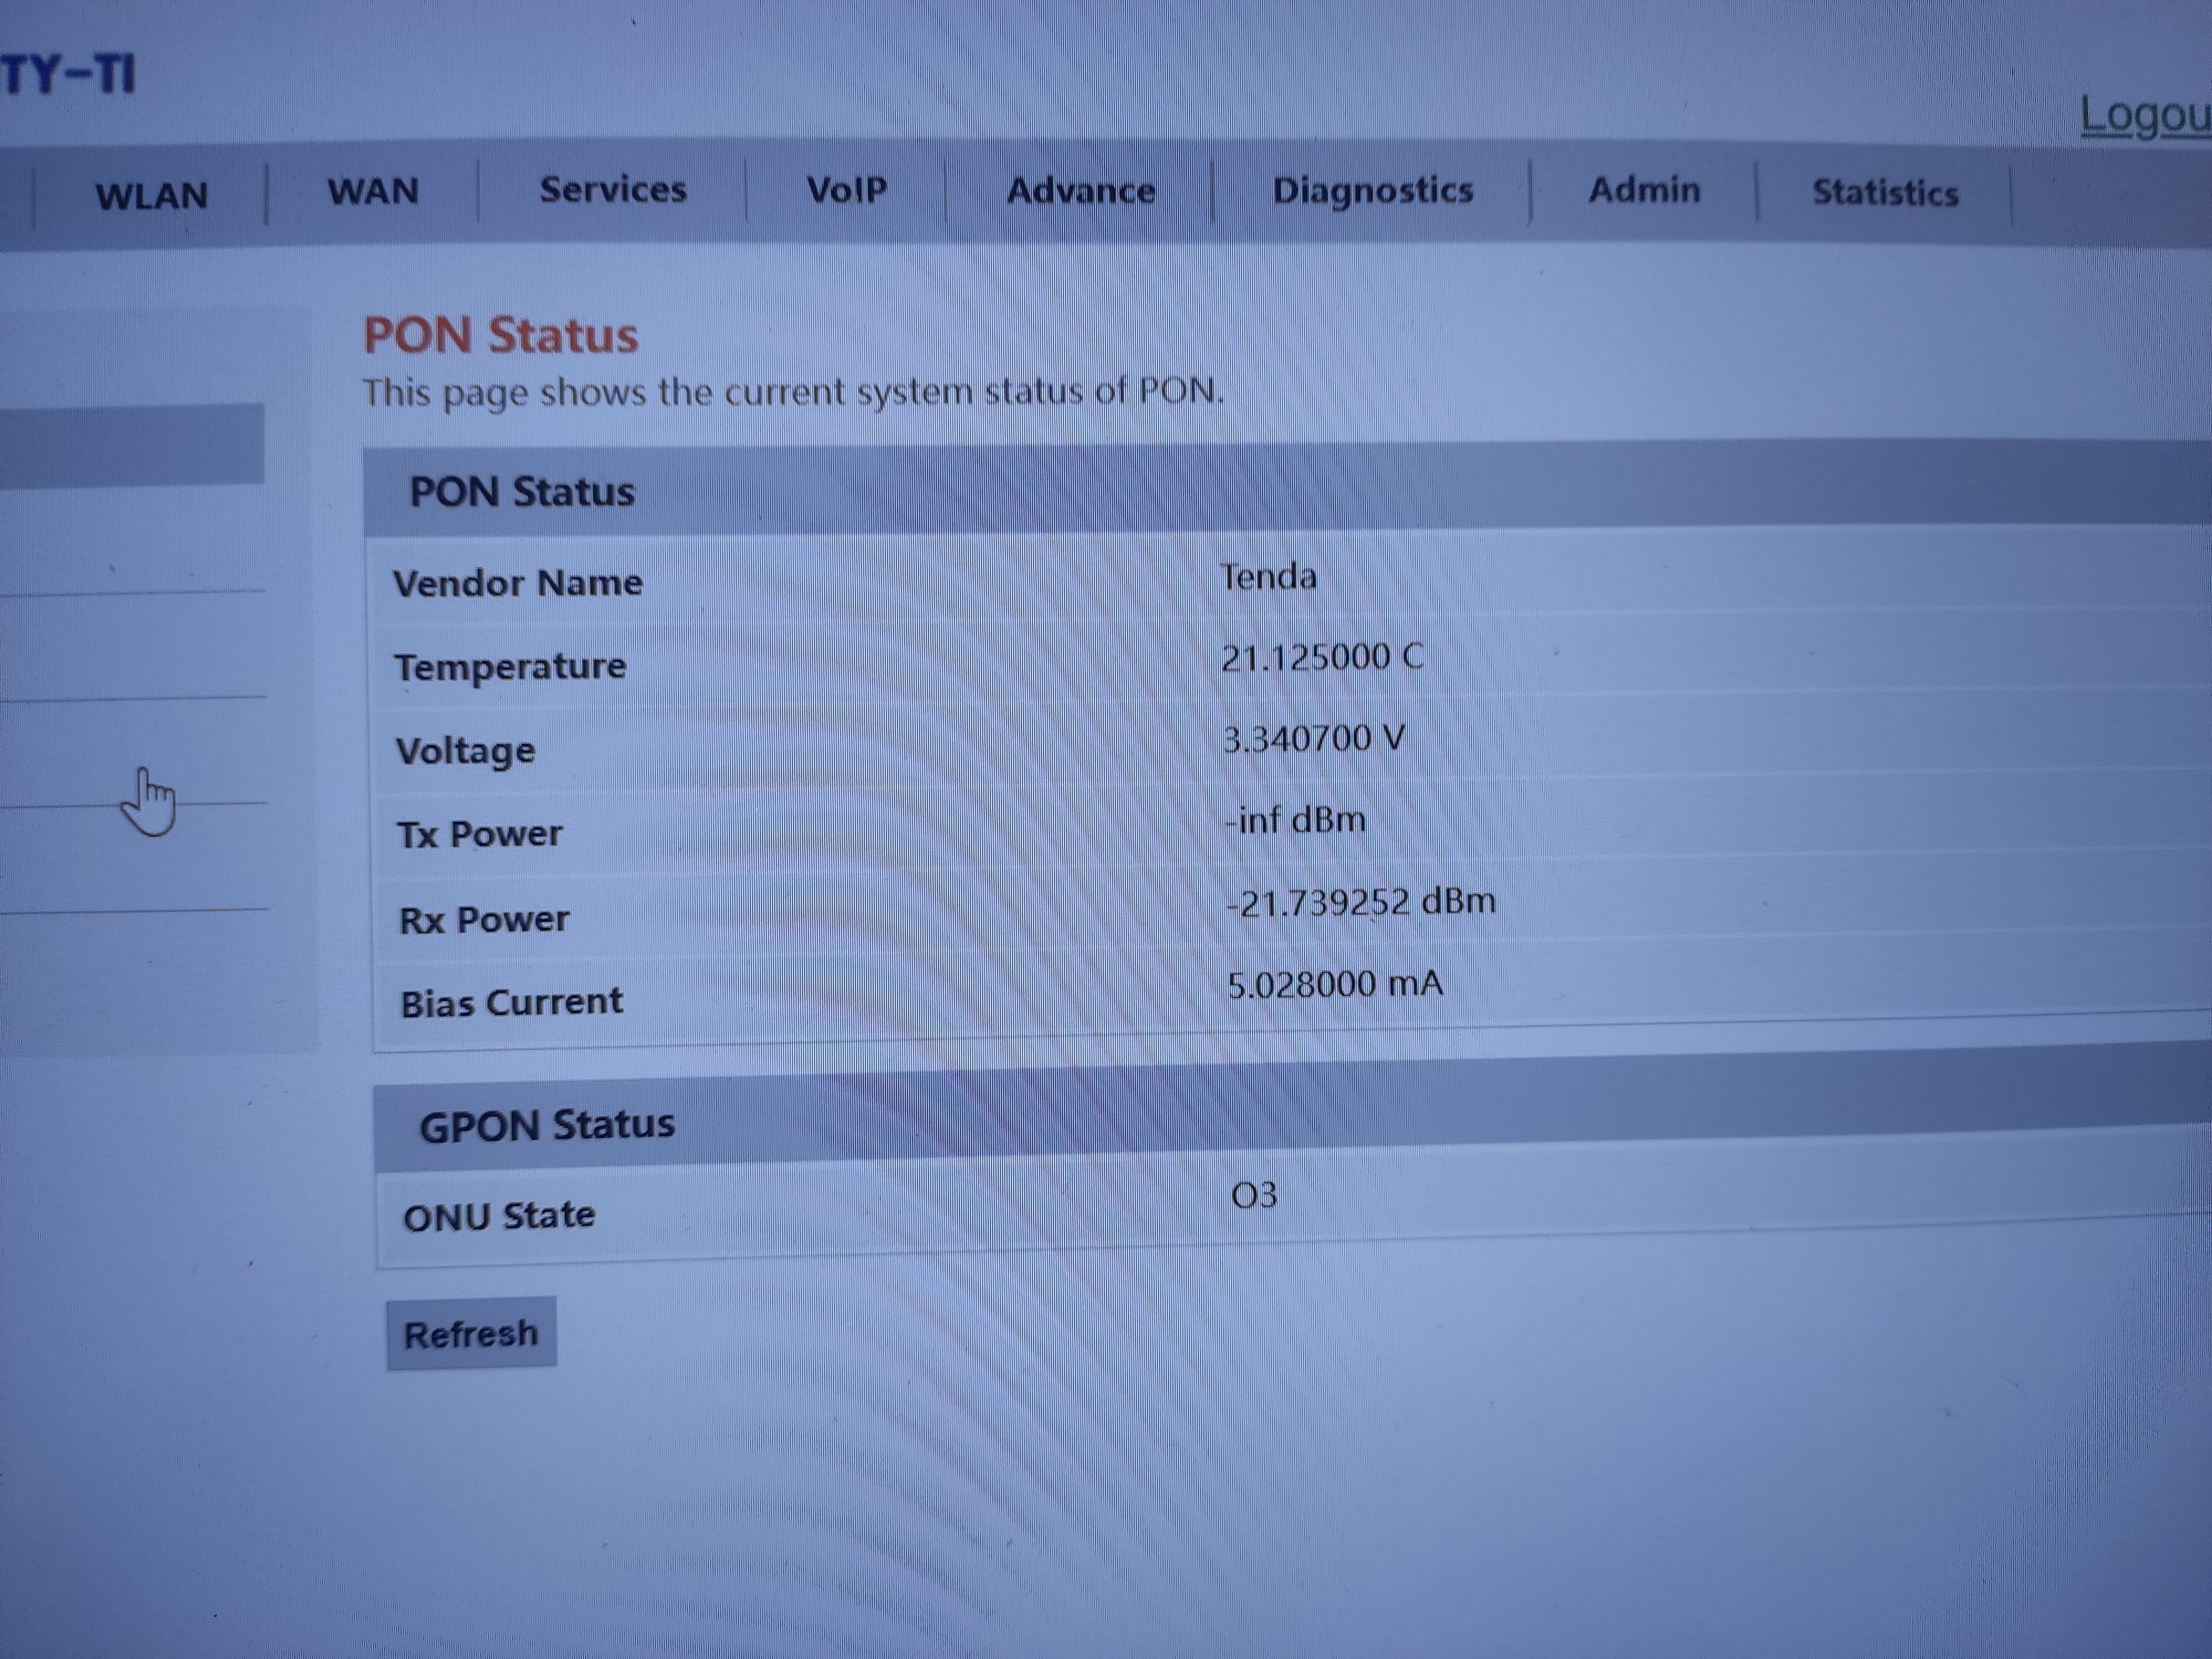Open the WLAN tab
Screen dimensions: 2212x1659
pyautogui.click(x=151, y=196)
